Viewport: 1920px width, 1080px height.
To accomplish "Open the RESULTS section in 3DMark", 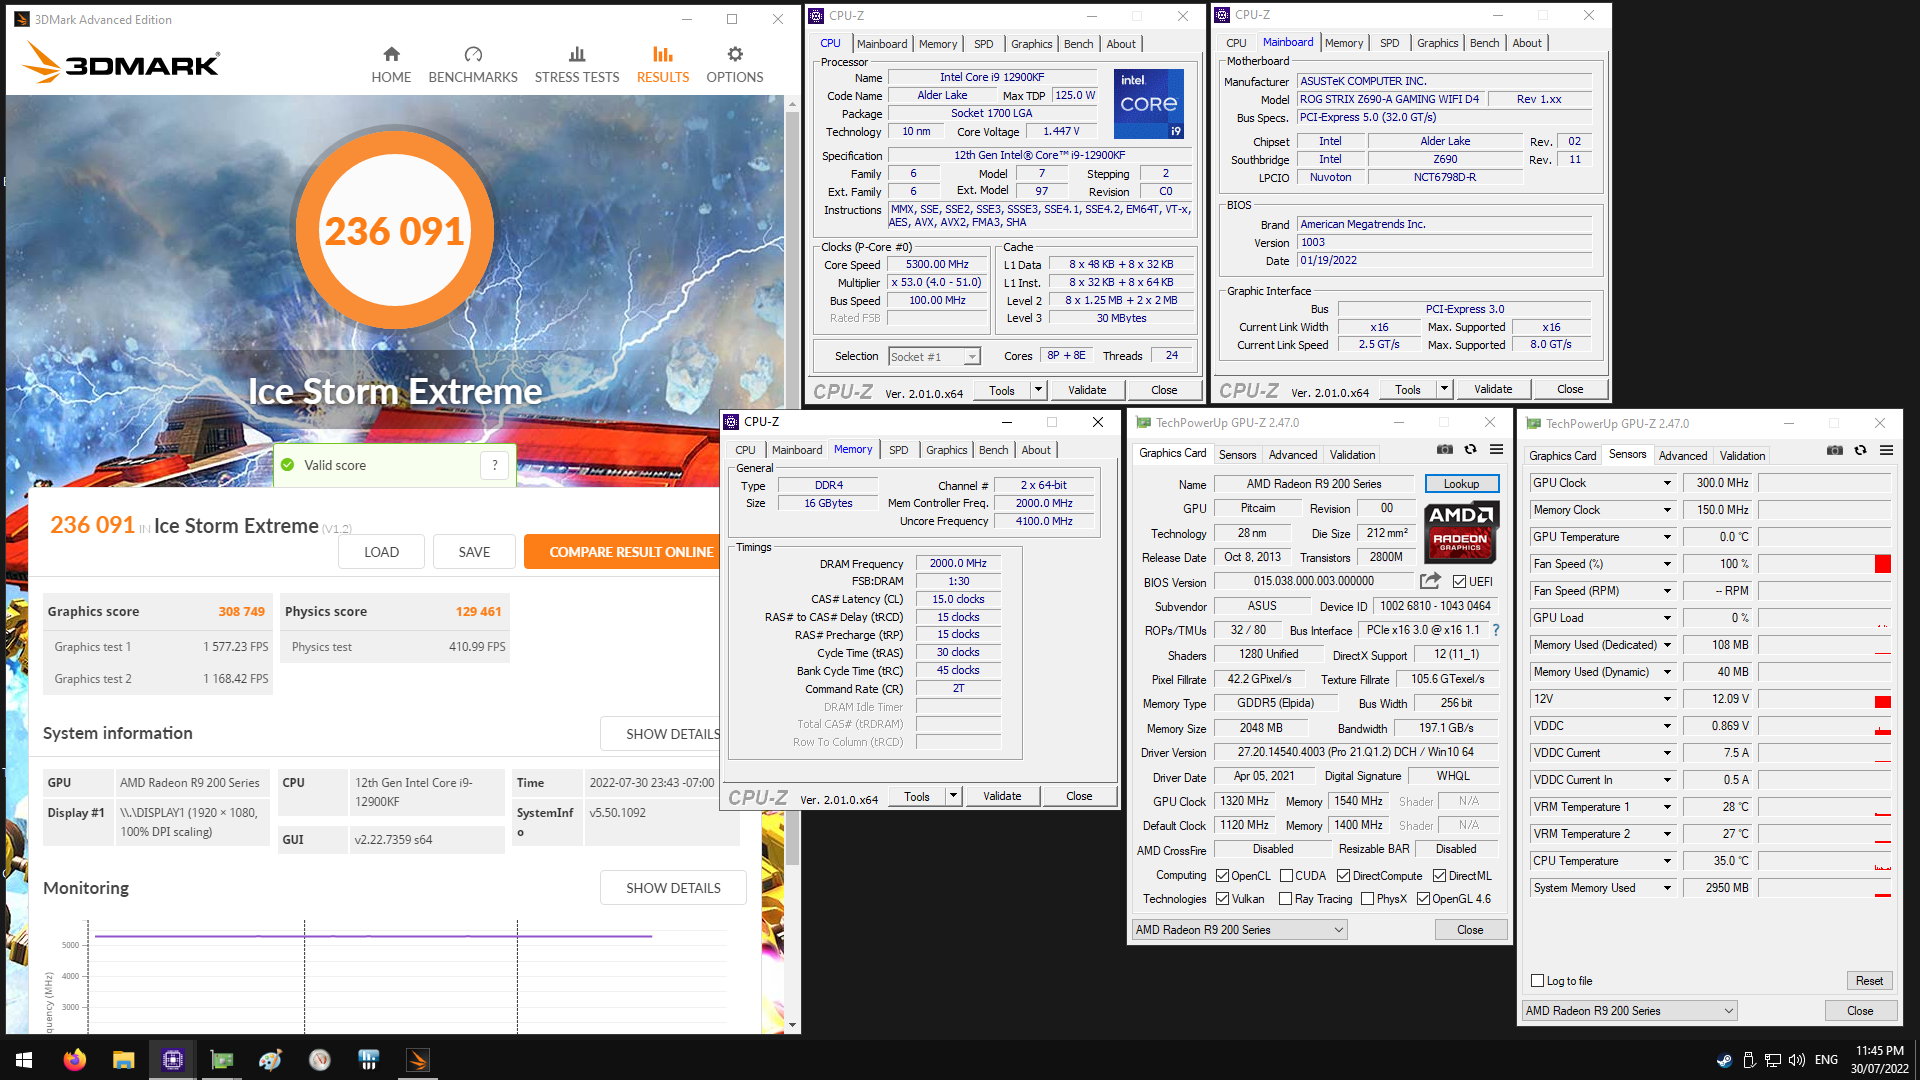I will (663, 65).
